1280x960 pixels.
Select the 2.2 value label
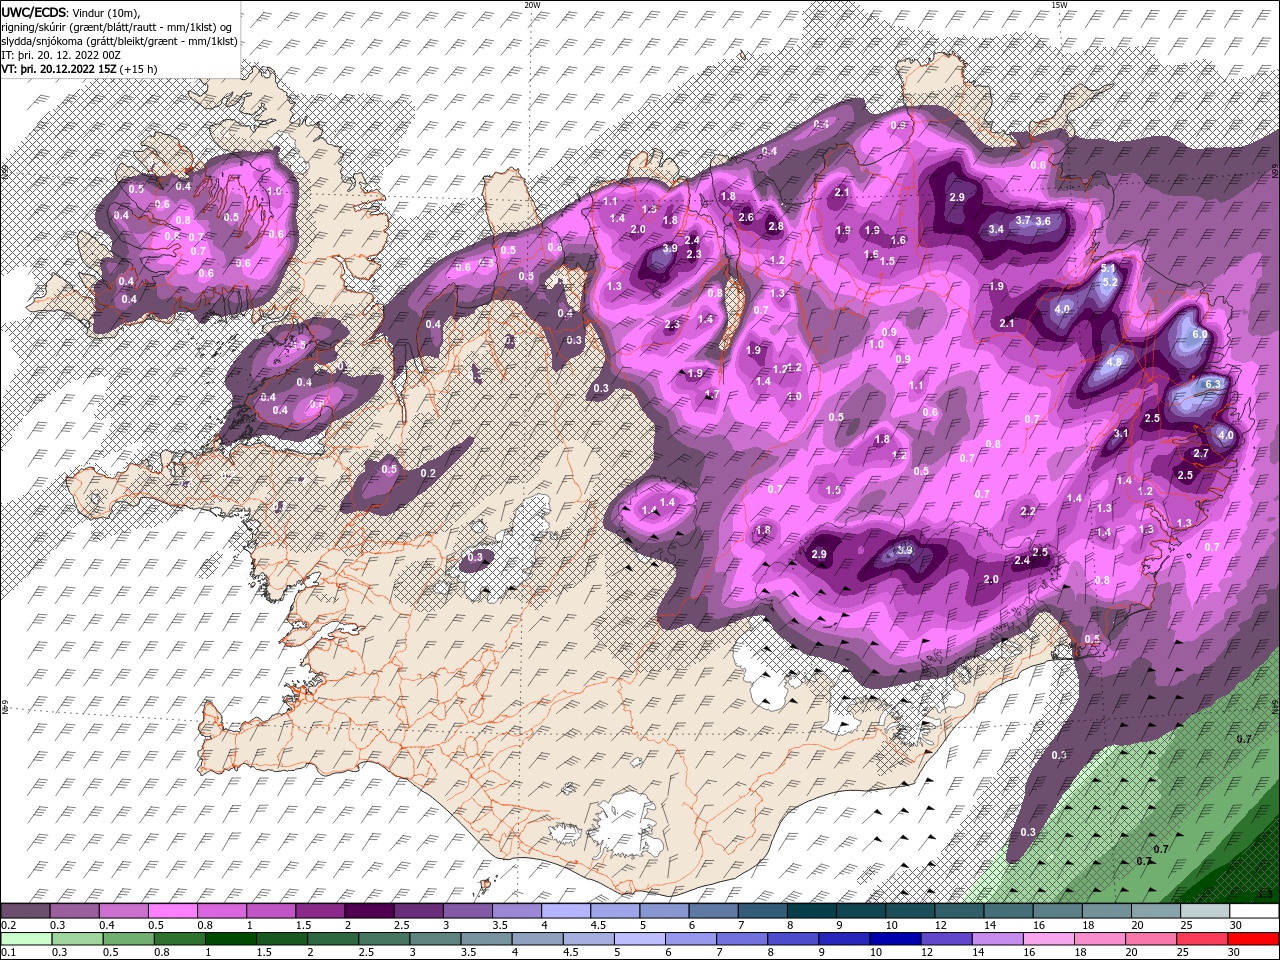pos(1028,511)
